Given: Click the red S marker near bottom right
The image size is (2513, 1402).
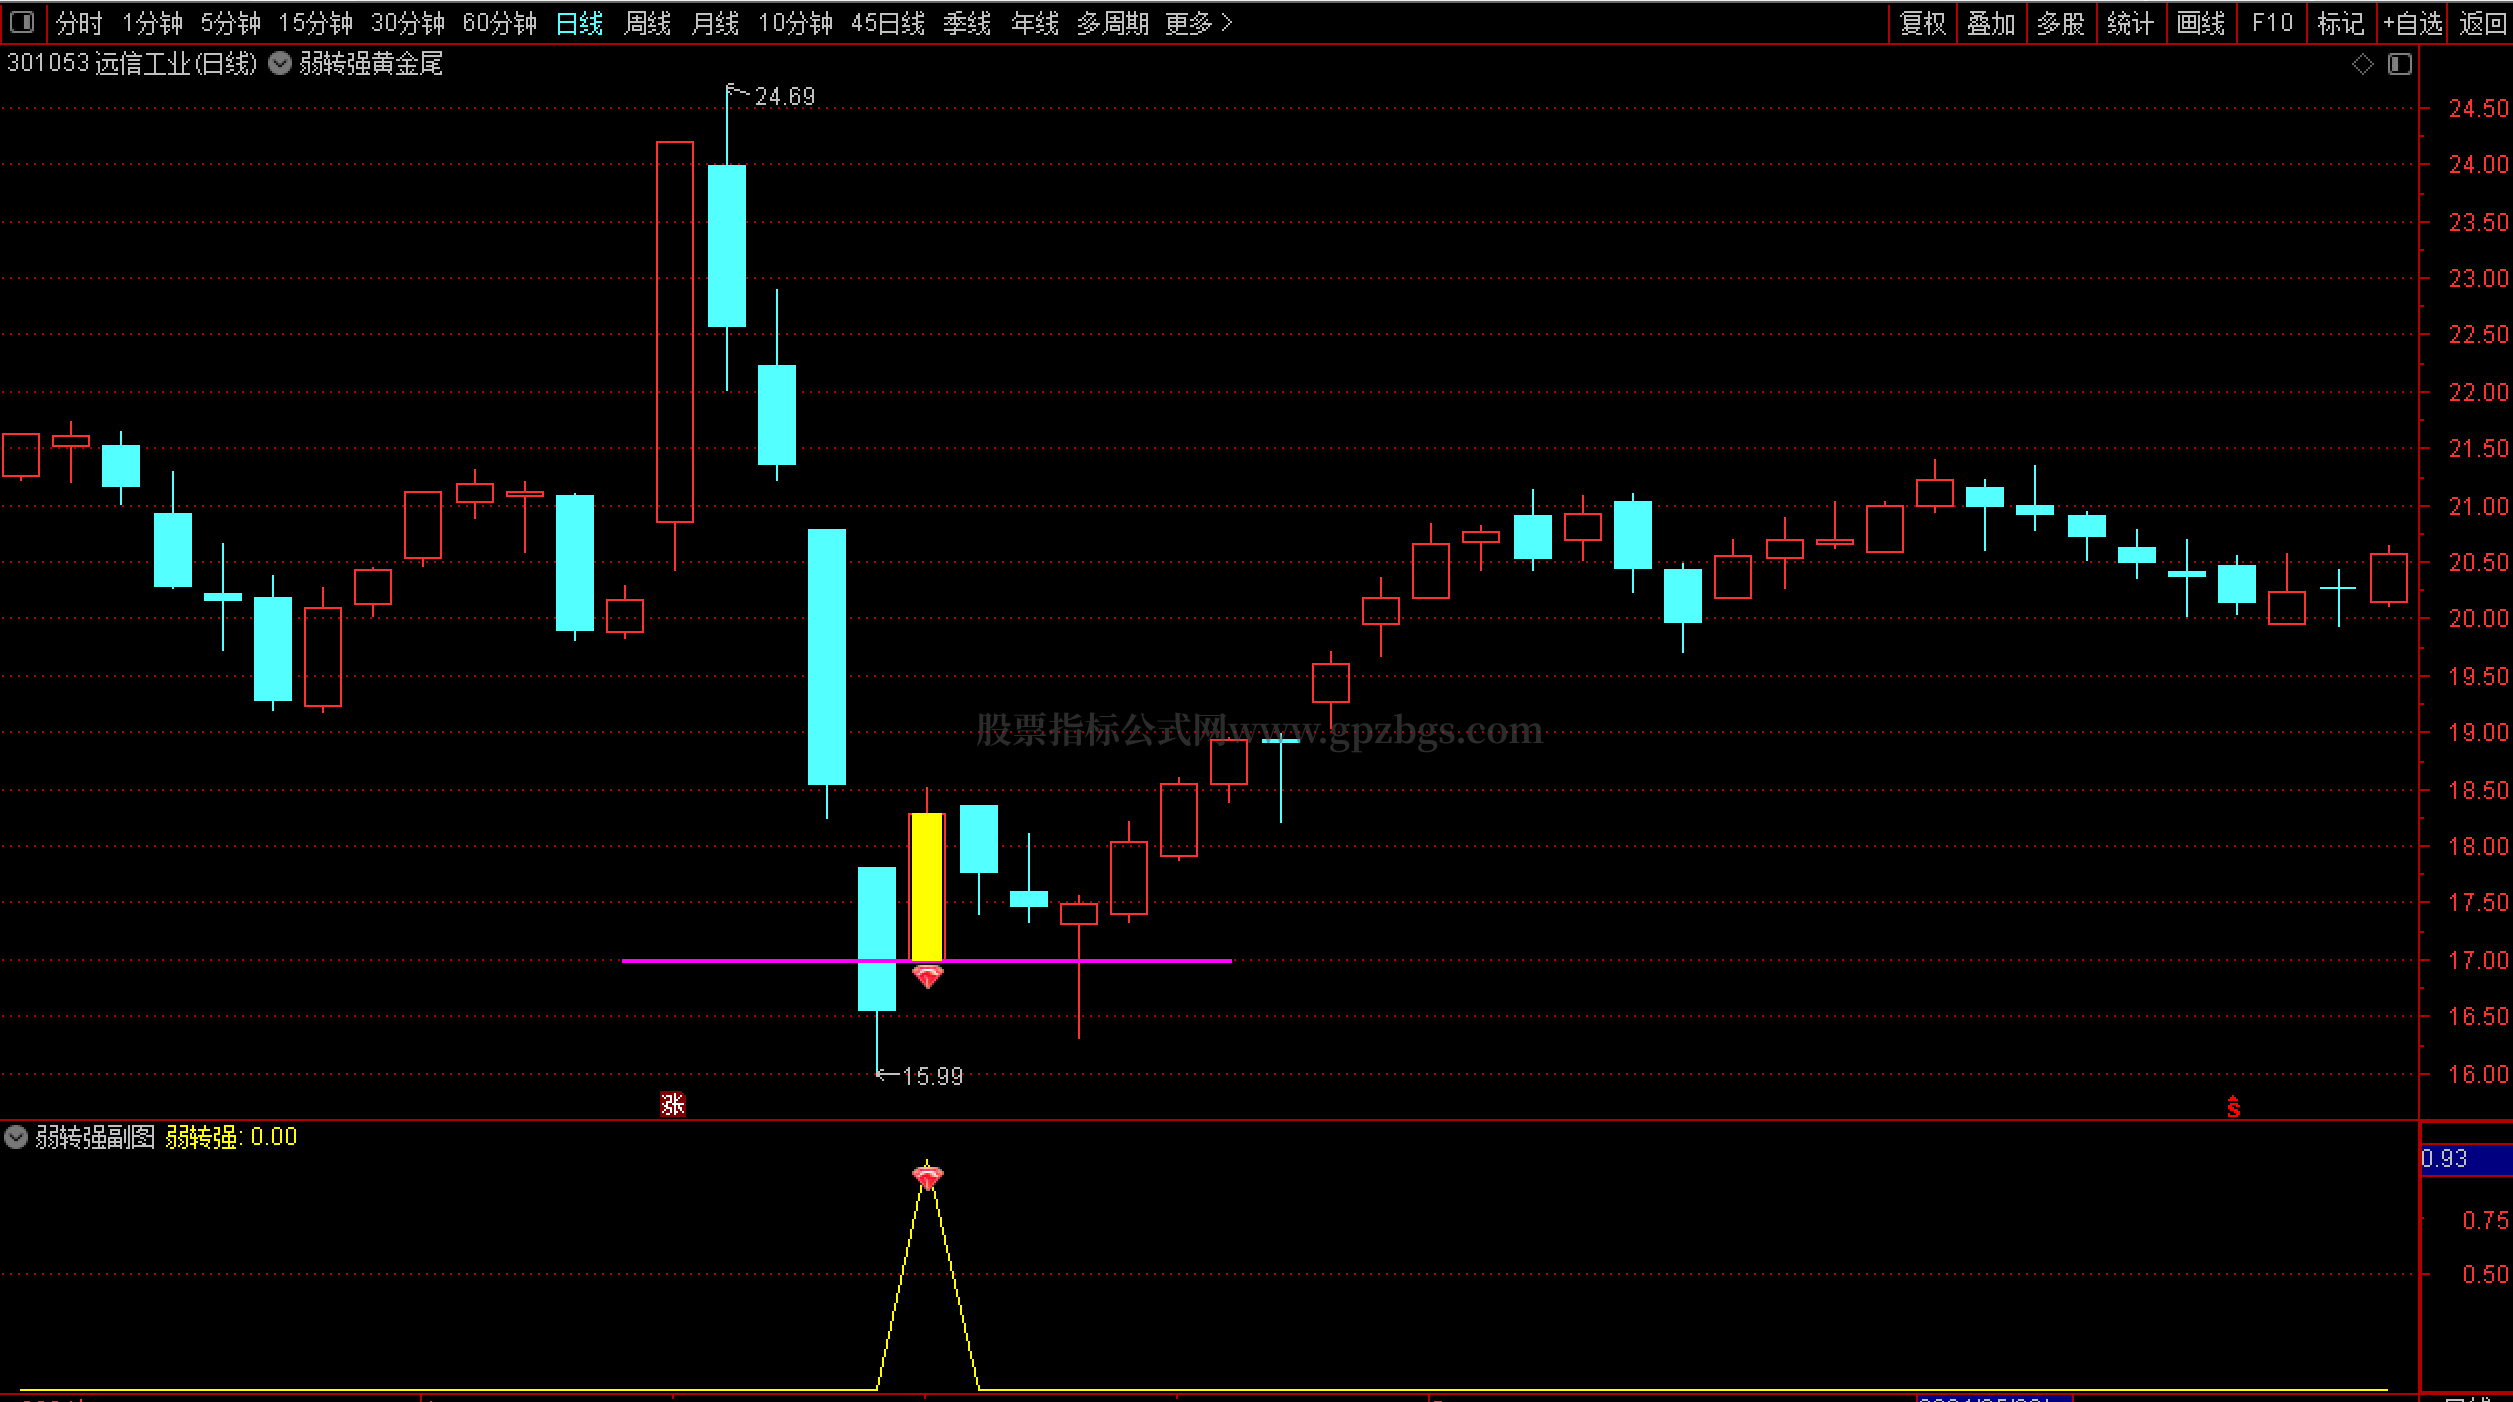Looking at the screenshot, I should pyautogui.click(x=2233, y=1107).
